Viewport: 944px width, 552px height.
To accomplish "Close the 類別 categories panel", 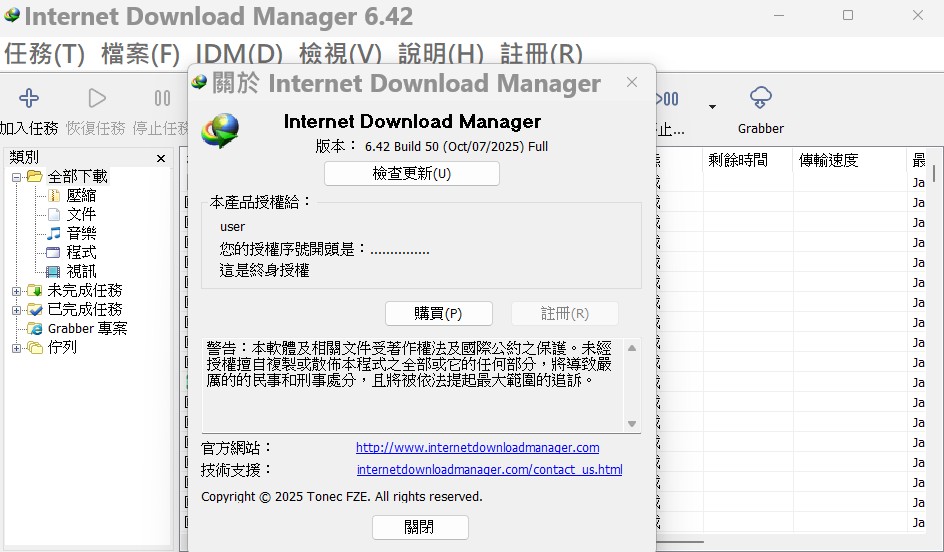I will pyautogui.click(x=161, y=158).
